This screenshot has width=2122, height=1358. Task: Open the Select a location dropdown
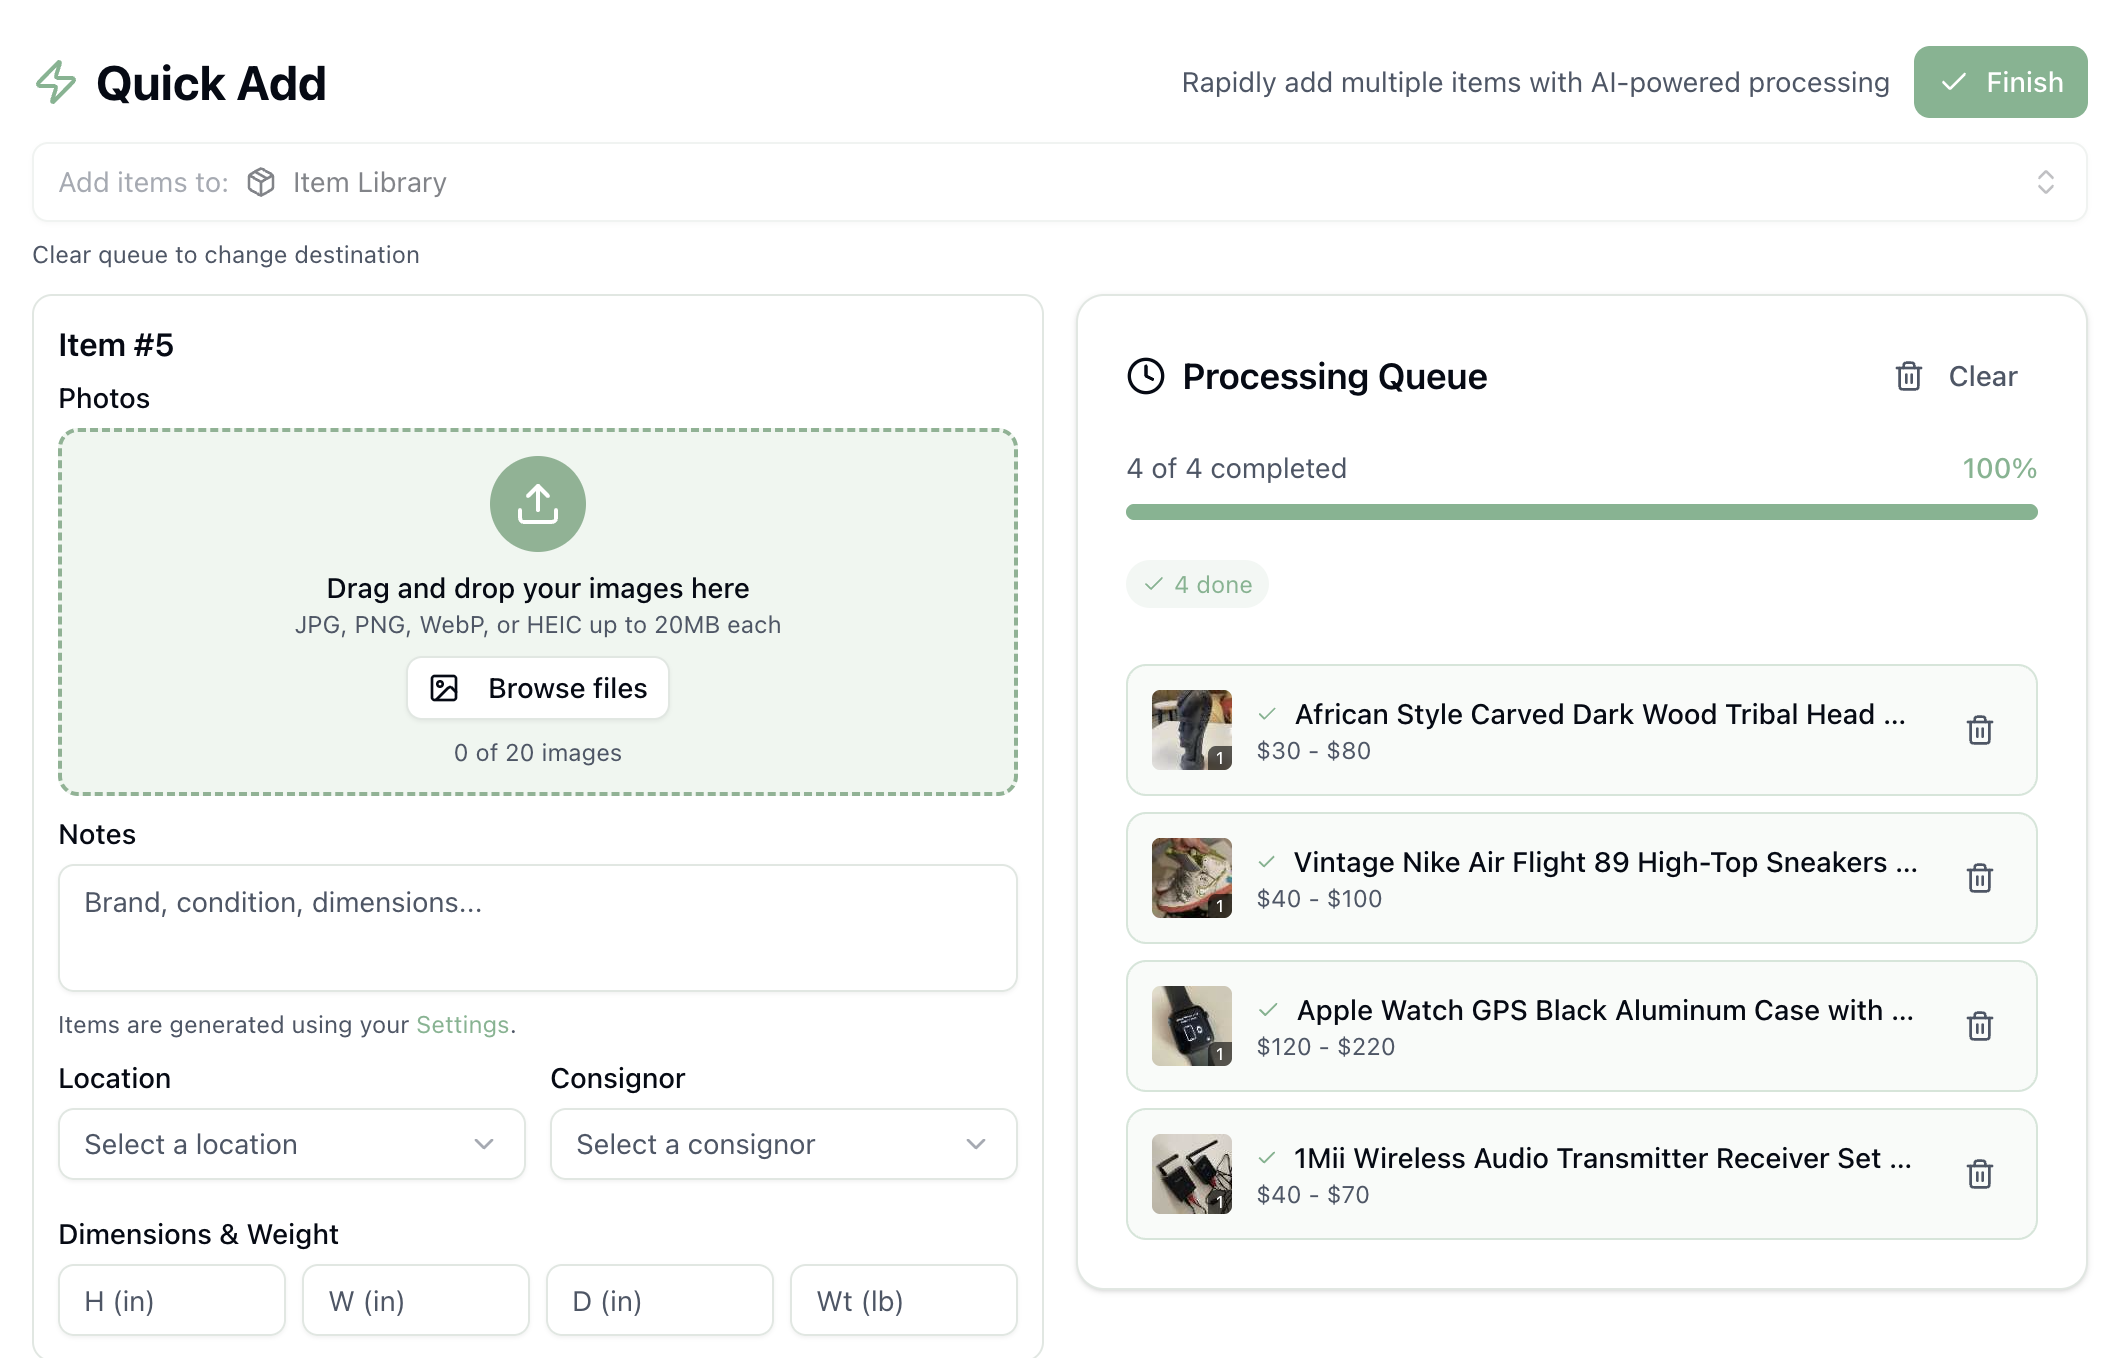[x=291, y=1144]
